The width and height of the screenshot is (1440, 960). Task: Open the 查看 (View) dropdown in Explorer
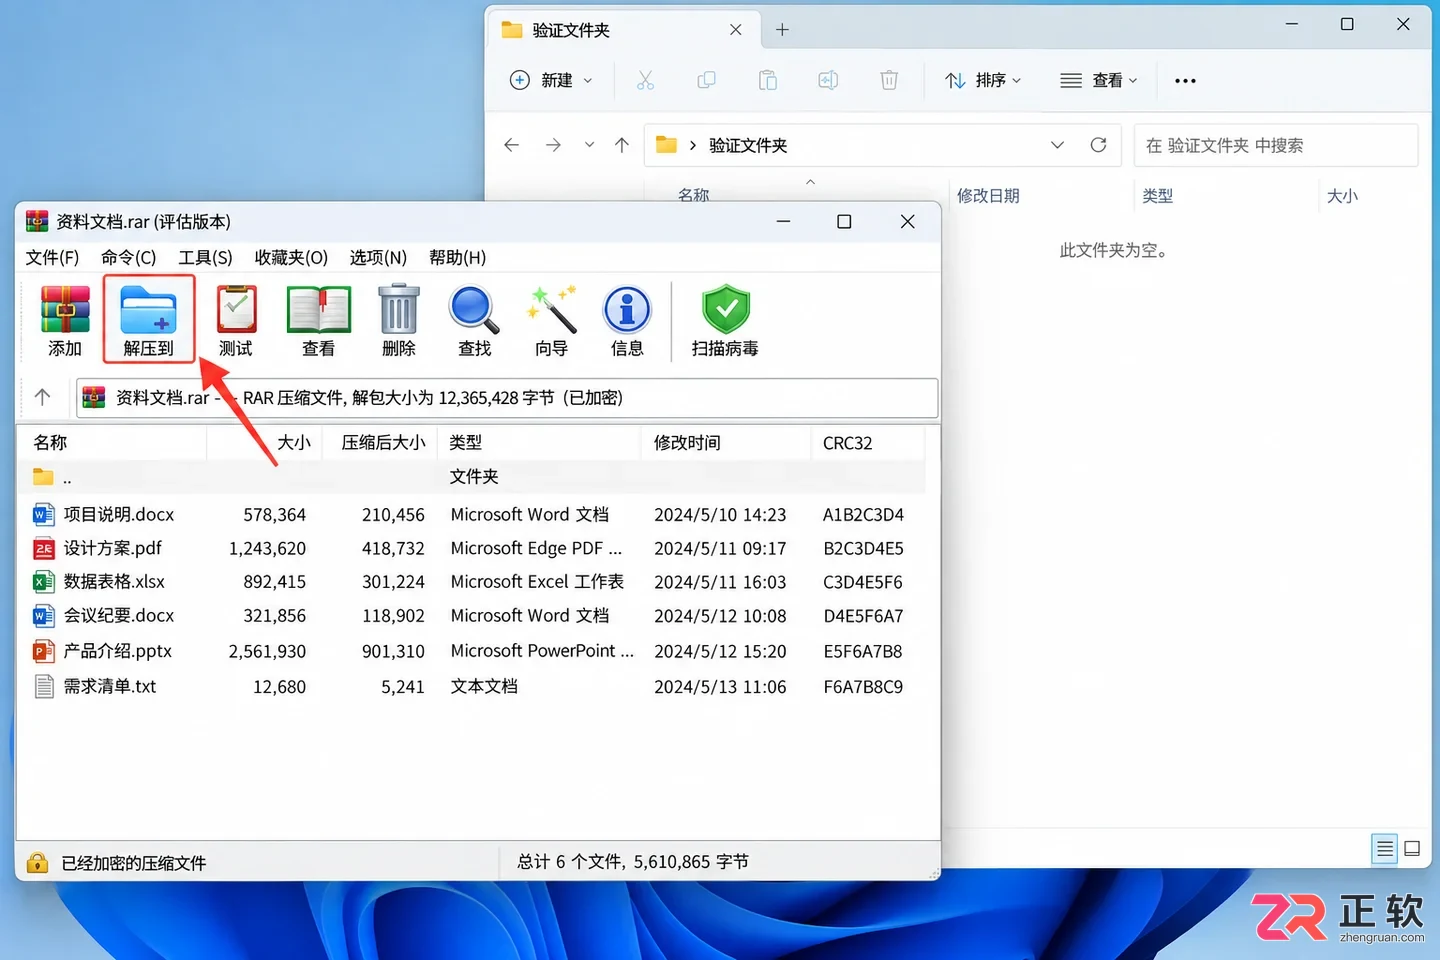(x=1099, y=80)
